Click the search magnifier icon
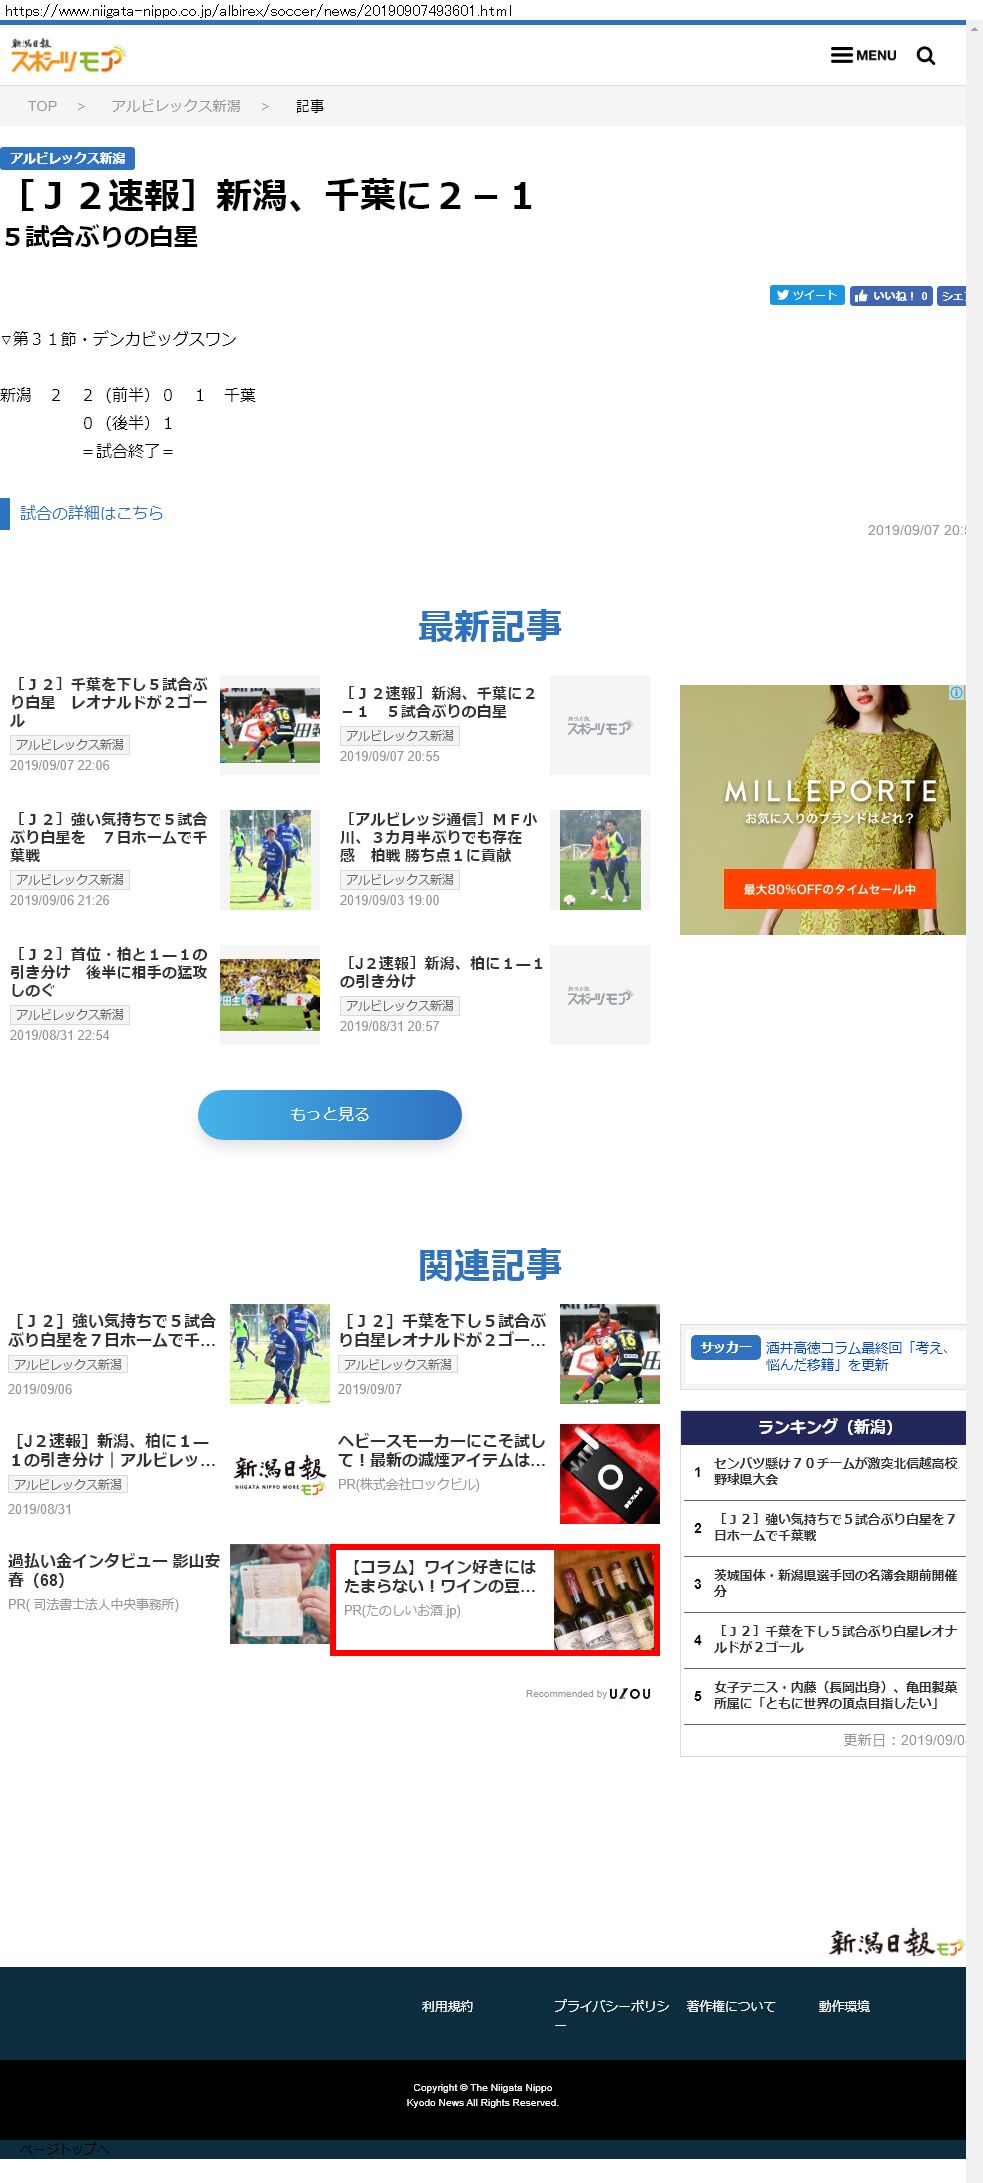The height and width of the screenshot is (2183, 983). (x=926, y=56)
